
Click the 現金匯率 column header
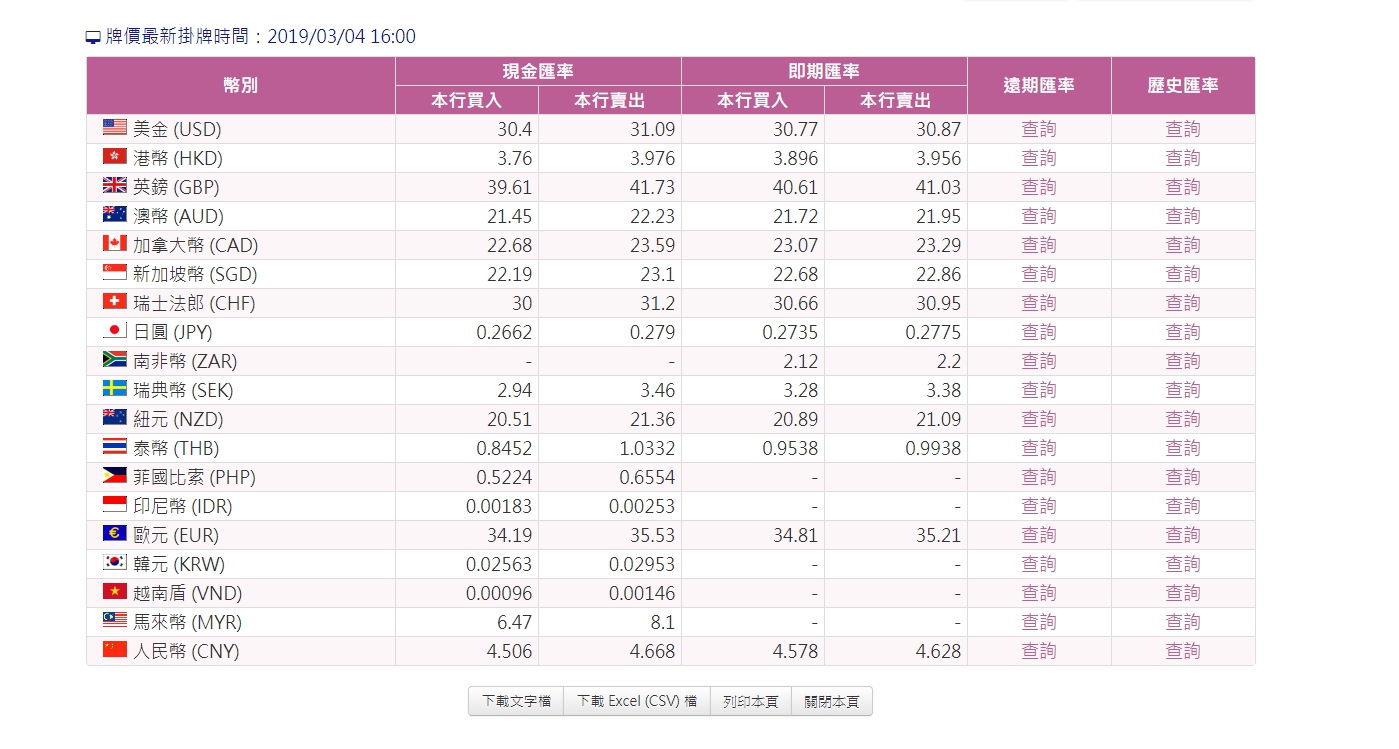(x=538, y=71)
